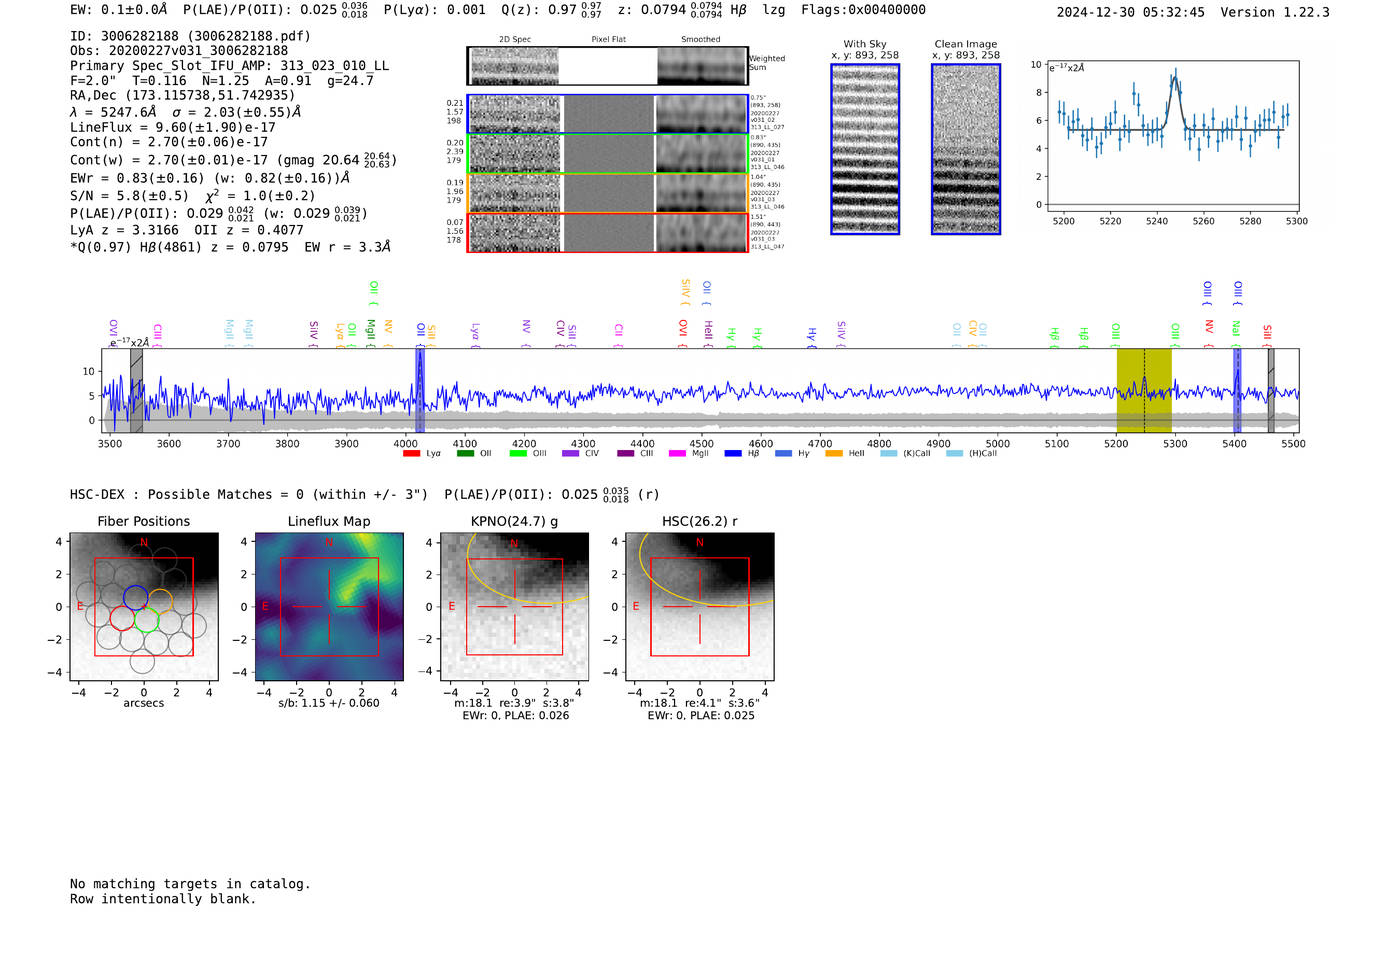Click the lime OIII legend swatch
The height and width of the screenshot is (953, 1400).
pos(518,453)
